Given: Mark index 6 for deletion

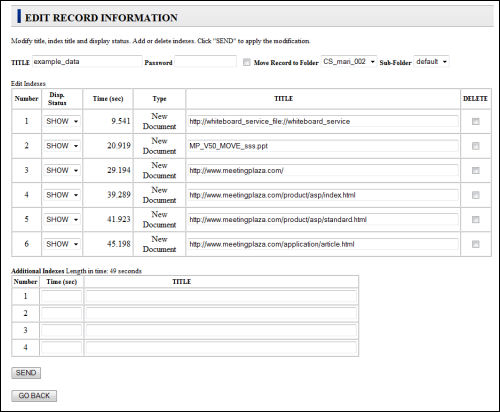Looking at the screenshot, I should (x=476, y=244).
